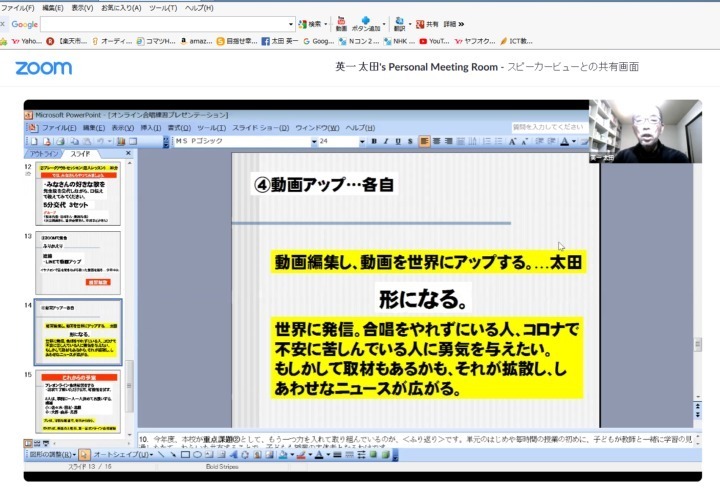The width and height of the screenshot is (720, 490).
Task: Click Google toolbar 検索 button
Action: 310,24
